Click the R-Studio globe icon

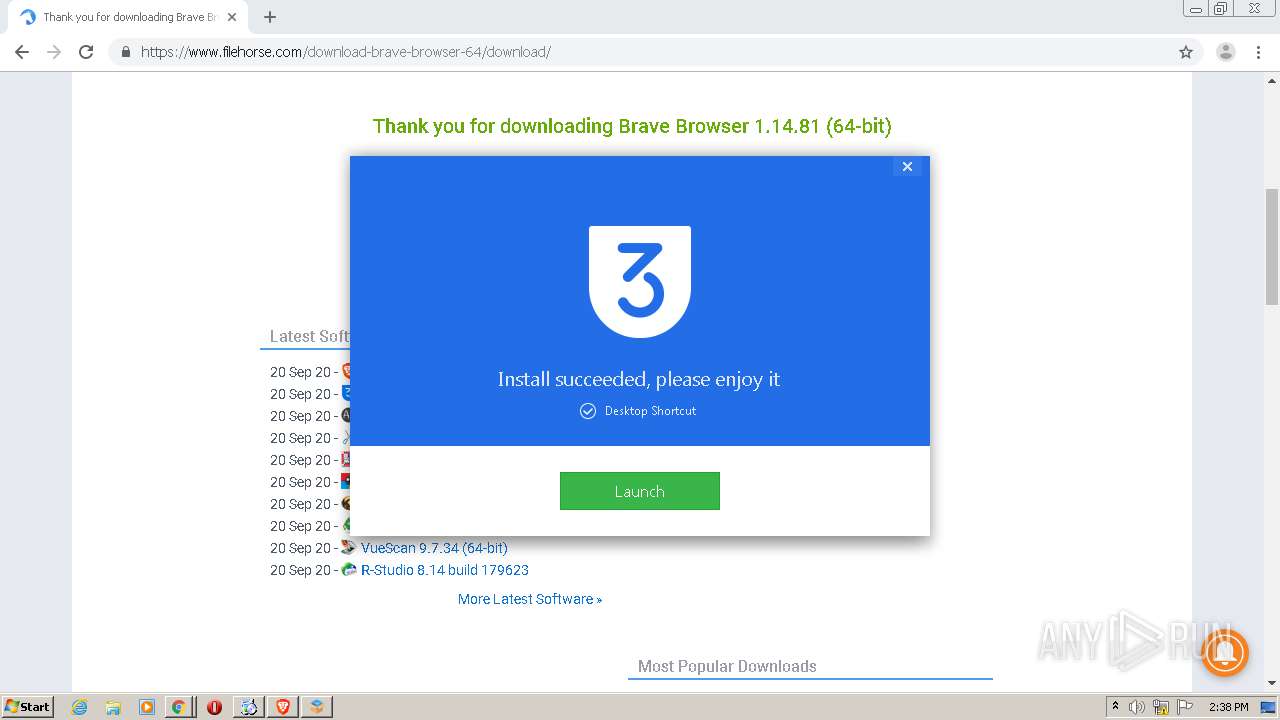point(349,570)
